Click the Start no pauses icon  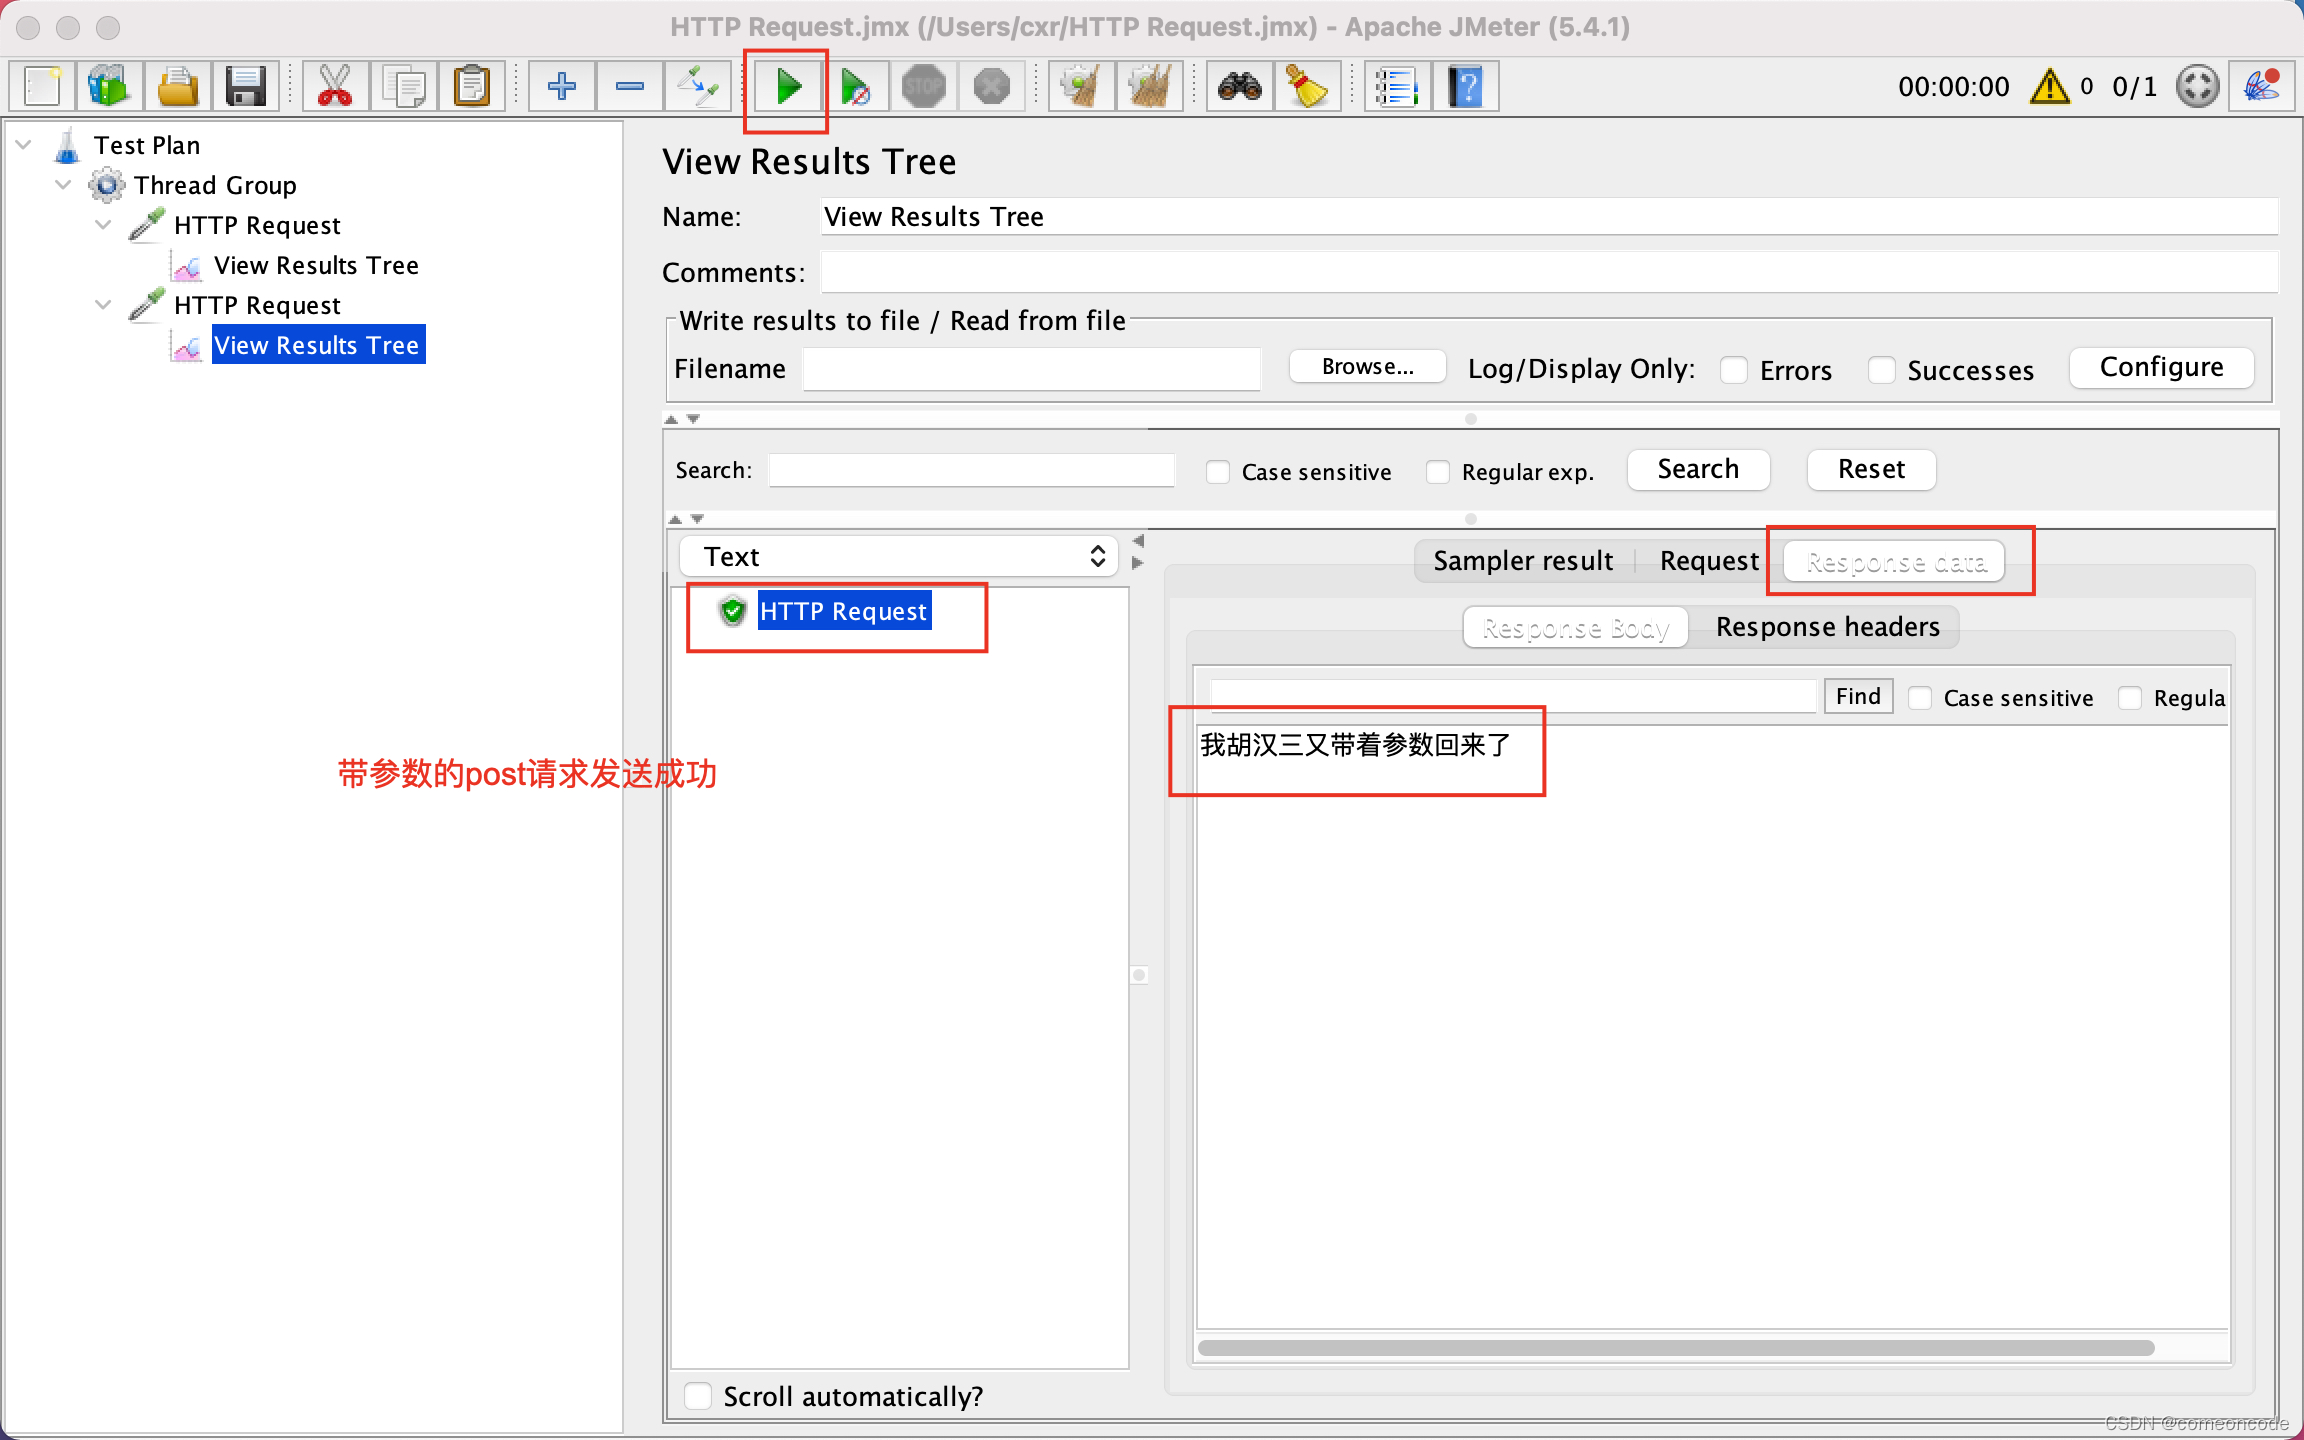pyautogui.click(x=856, y=87)
